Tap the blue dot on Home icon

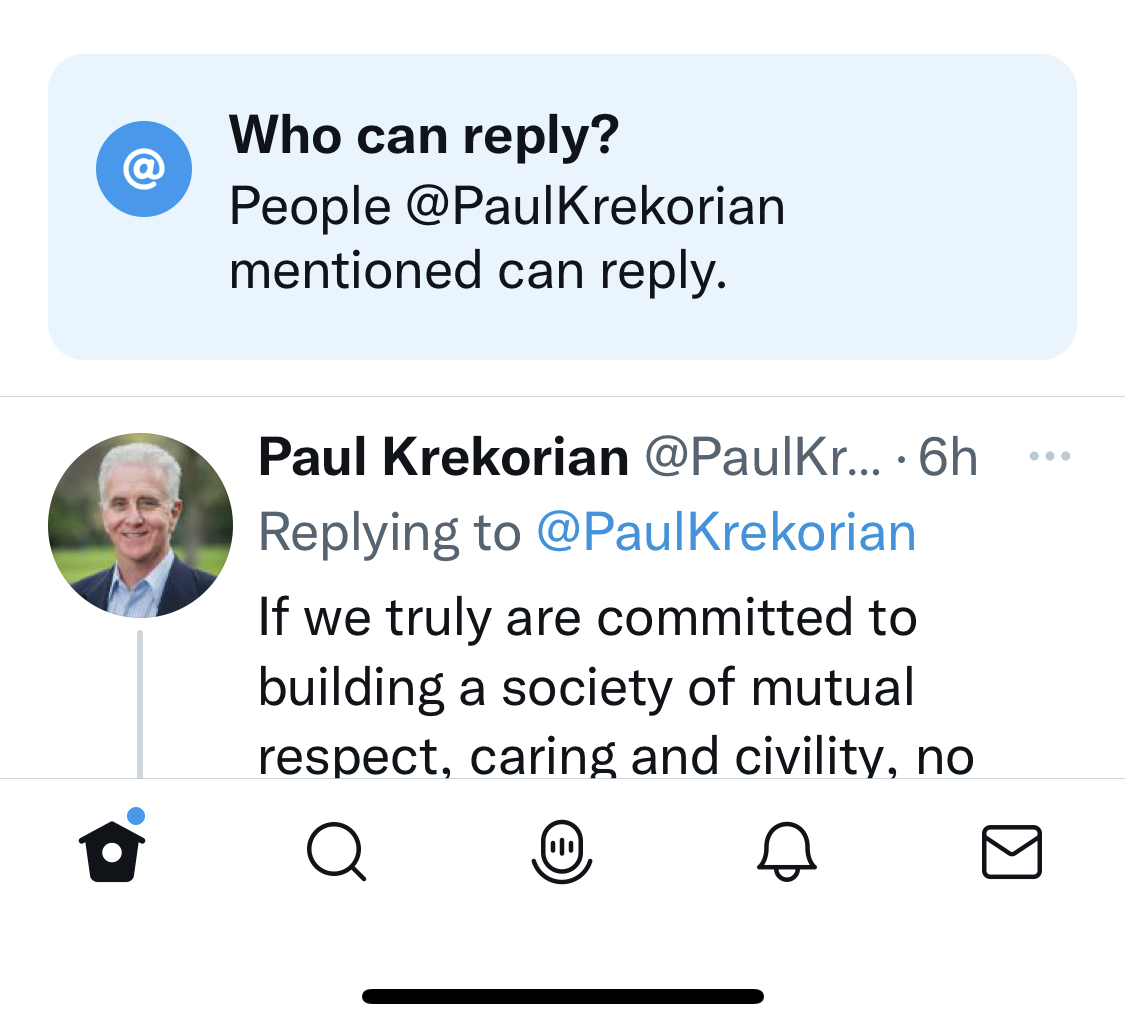coord(137,816)
